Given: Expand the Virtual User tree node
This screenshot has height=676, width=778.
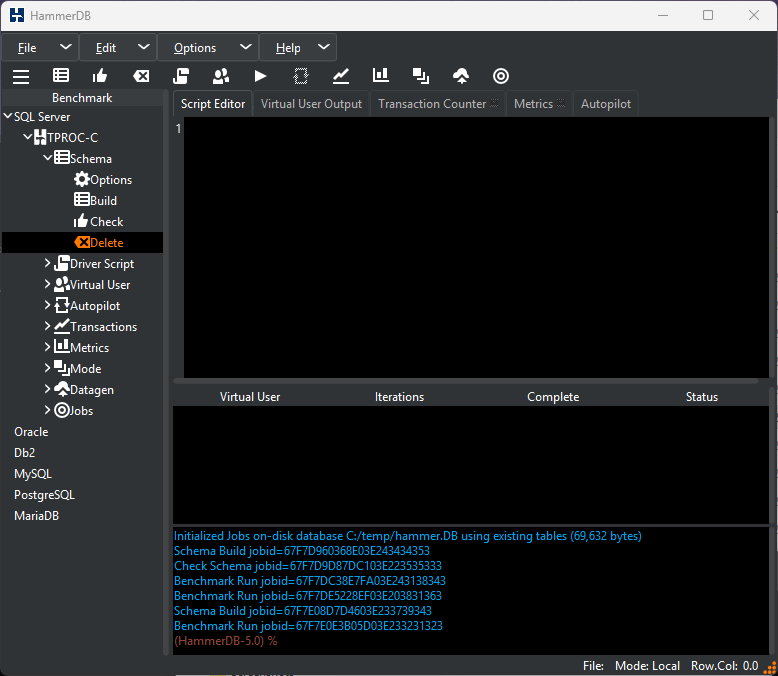Looking at the screenshot, I should [48, 284].
